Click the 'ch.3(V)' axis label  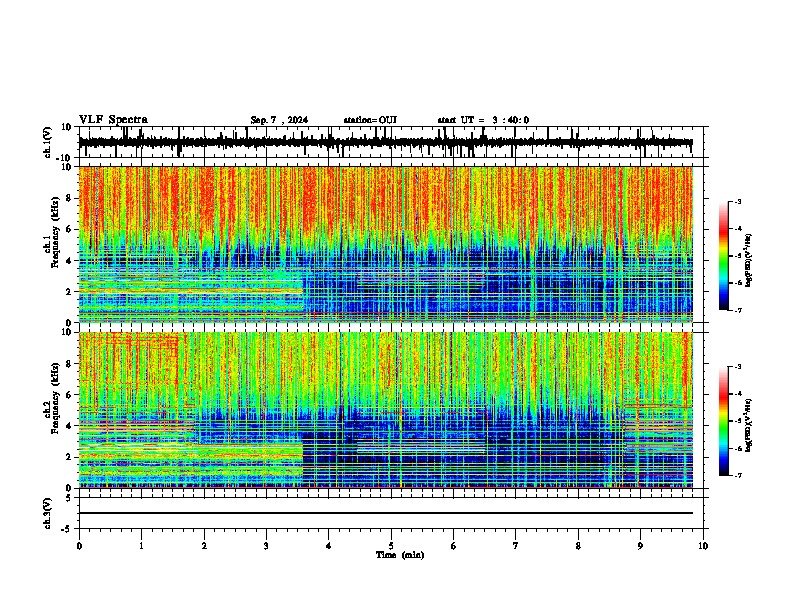pyautogui.click(x=47, y=513)
